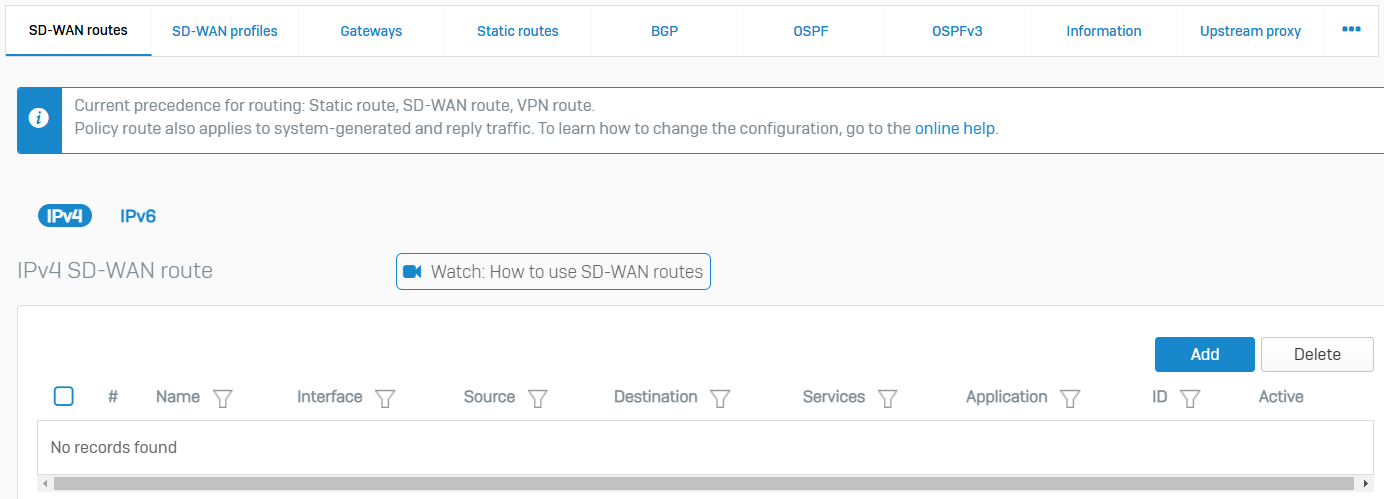Click the ID column filter icon
Image resolution: width=1384 pixels, height=499 pixels.
[1189, 398]
